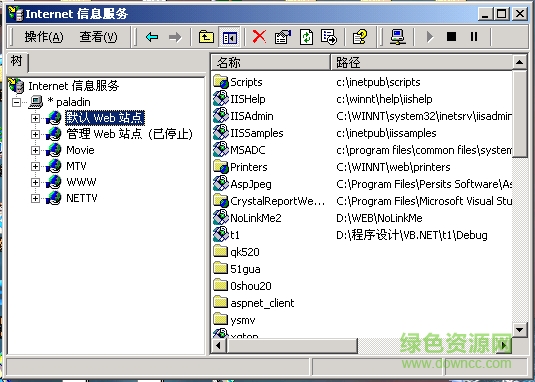Click the vertical scrollbar thumb
This screenshot has width=535, height=382.
pos(520,114)
